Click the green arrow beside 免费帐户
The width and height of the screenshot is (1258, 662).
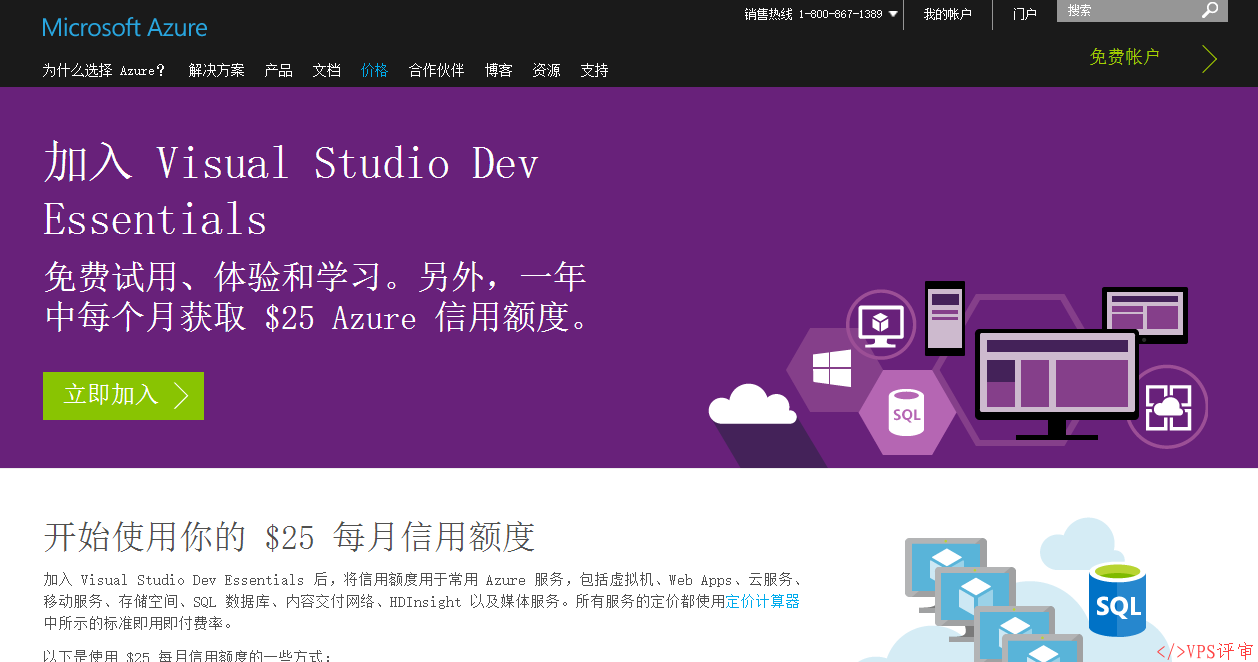pyautogui.click(x=1210, y=59)
